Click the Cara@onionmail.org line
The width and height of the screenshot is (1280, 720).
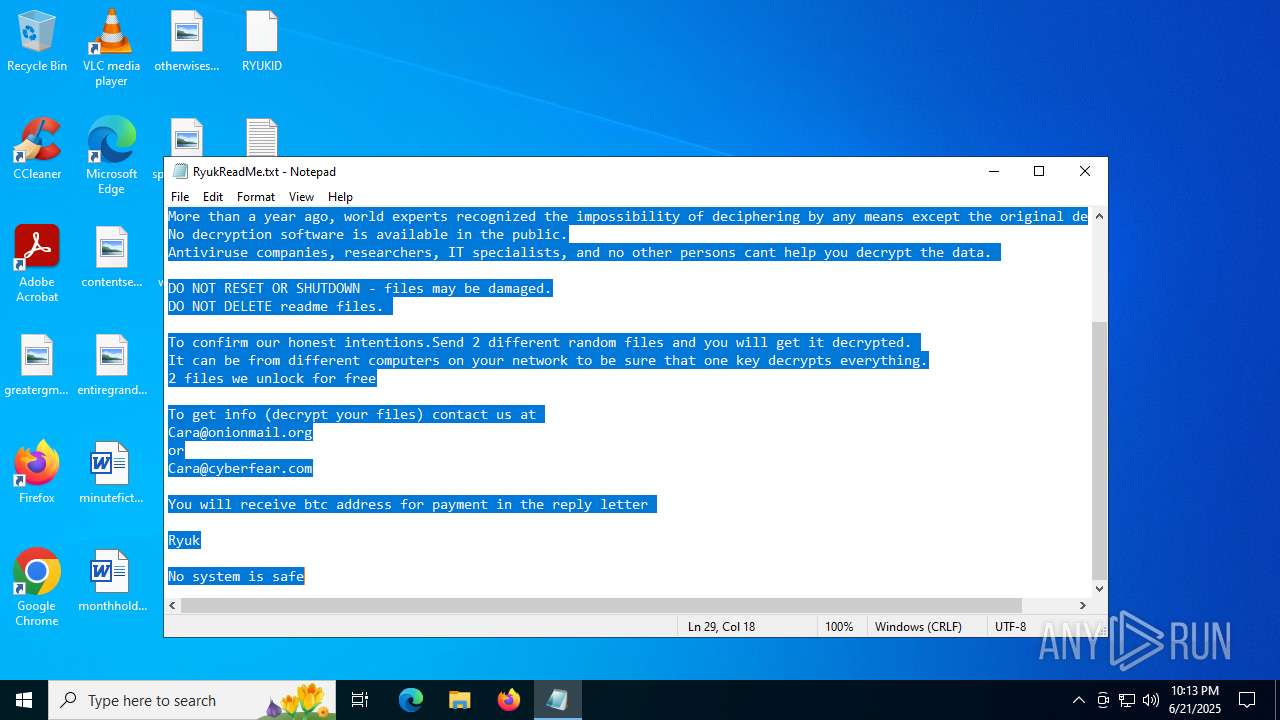(x=240, y=432)
